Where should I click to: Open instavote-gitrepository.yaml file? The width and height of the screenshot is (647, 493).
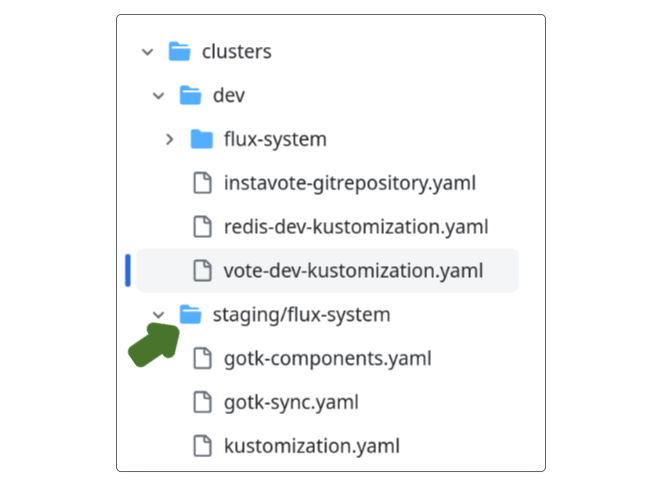pos(349,183)
